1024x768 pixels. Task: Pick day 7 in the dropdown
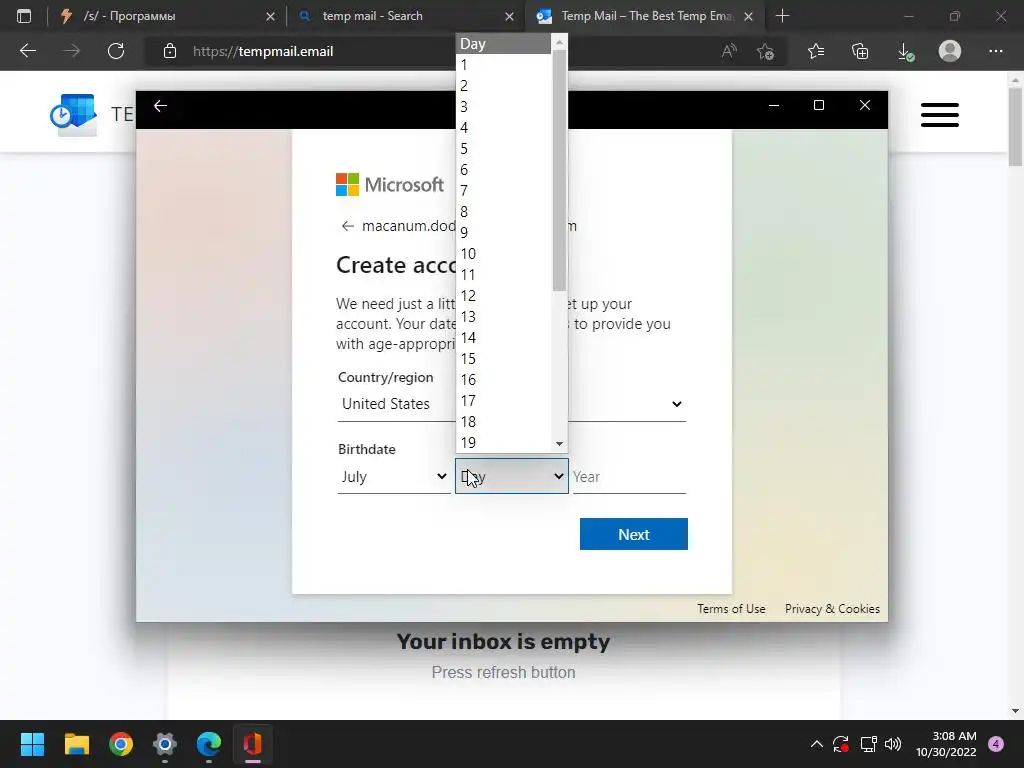pos(504,191)
